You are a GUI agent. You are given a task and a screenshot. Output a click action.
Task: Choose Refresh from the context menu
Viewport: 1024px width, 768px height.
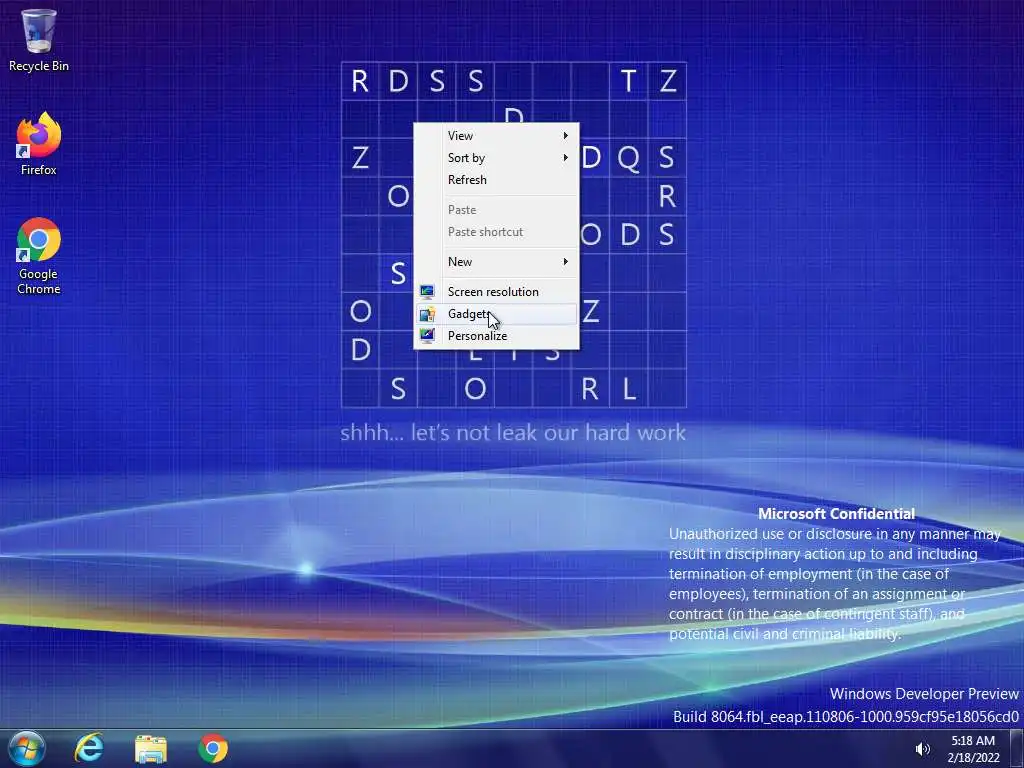[x=496, y=180]
